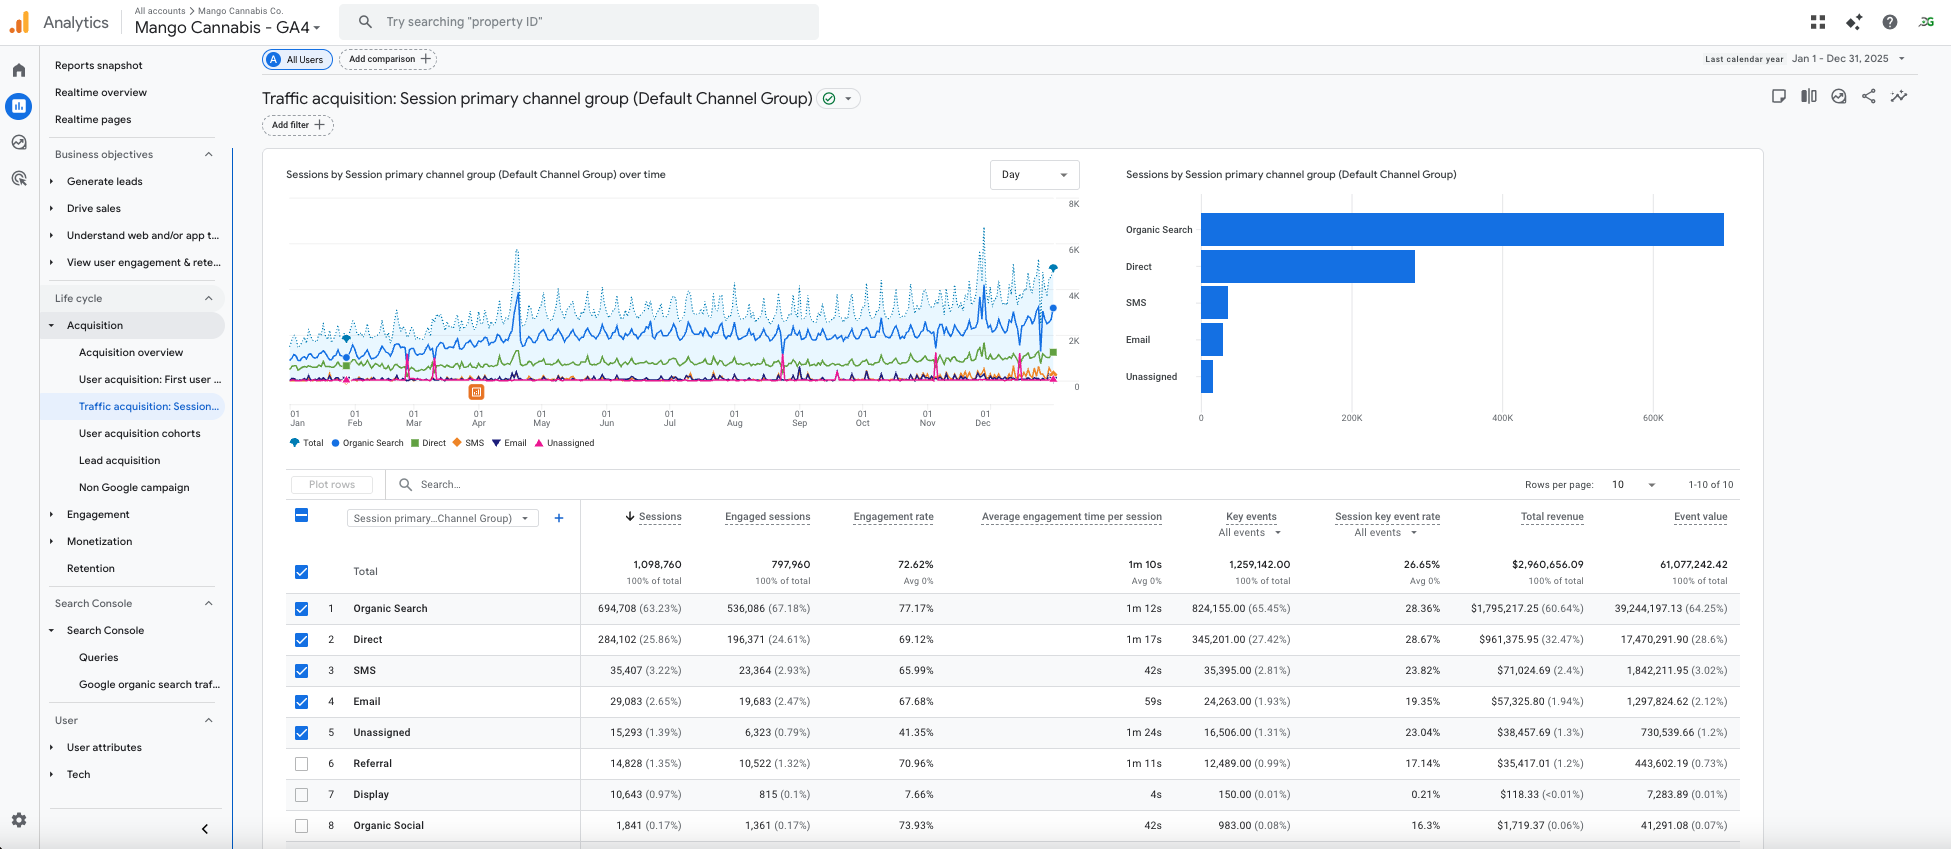Open the Advertising icon in left rail
The image size is (1951, 849).
point(19,178)
